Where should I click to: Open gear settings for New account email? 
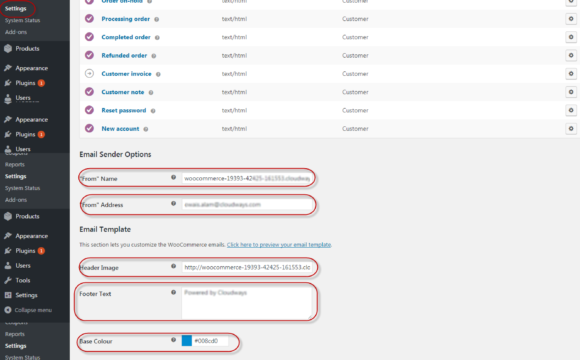571,128
